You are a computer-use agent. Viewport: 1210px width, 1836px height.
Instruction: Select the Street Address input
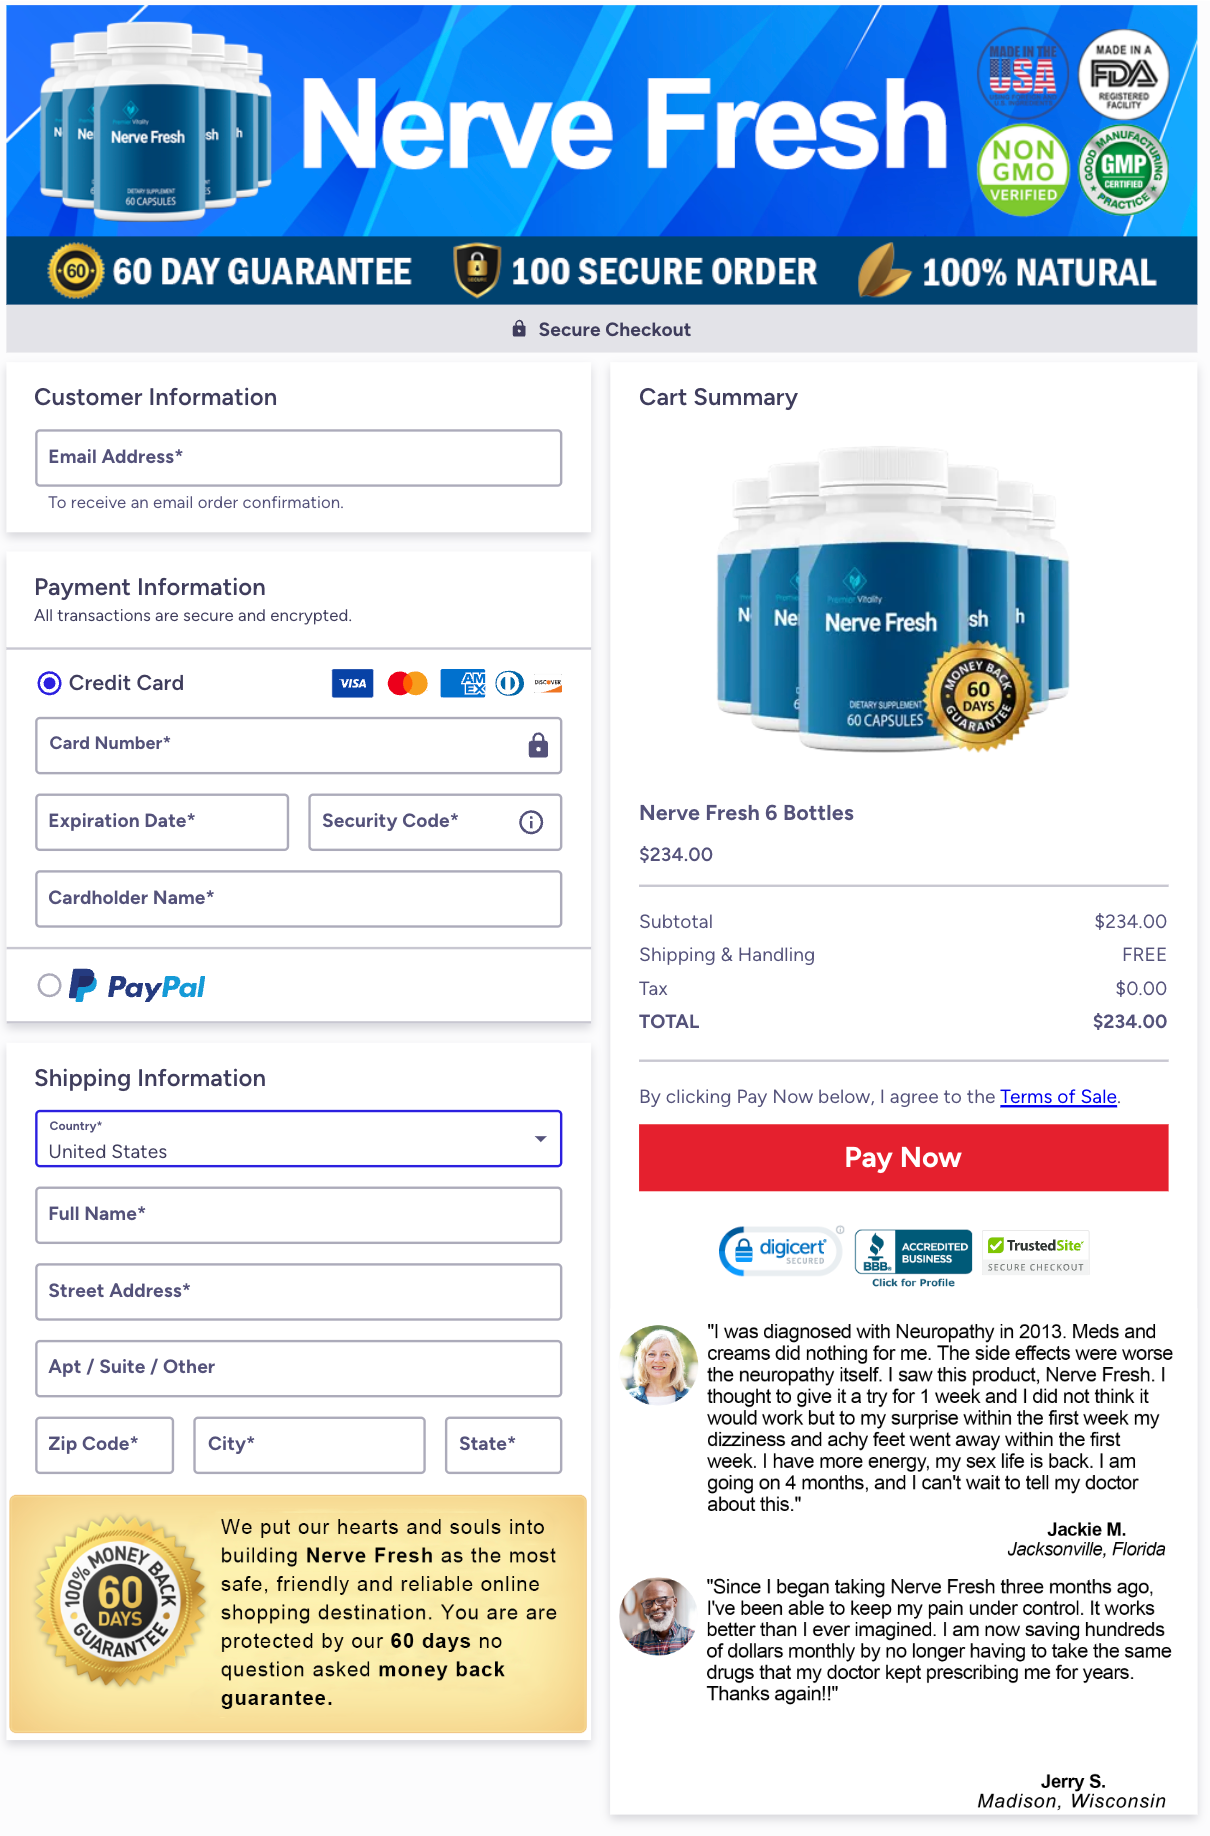point(298,1292)
